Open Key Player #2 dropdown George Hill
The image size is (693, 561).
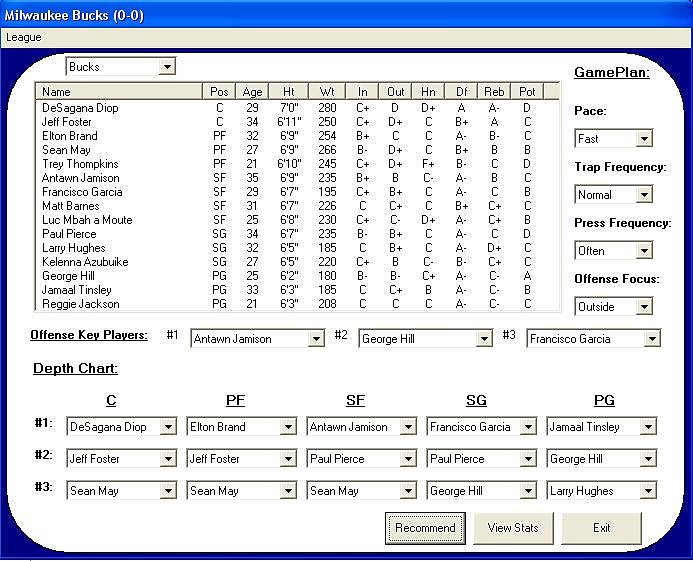[x=426, y=339]
